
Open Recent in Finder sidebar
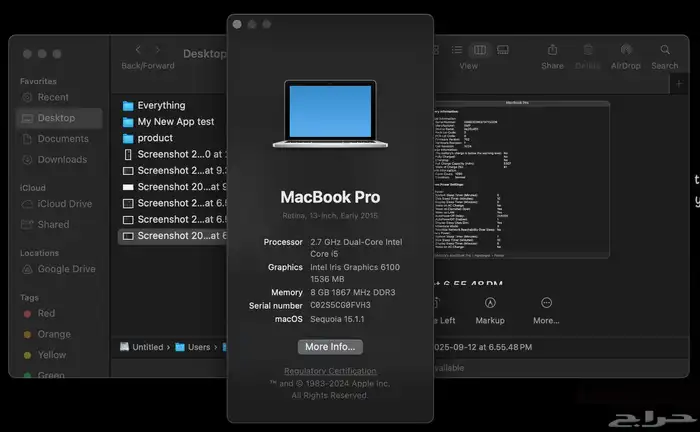(x=59, y=97)
